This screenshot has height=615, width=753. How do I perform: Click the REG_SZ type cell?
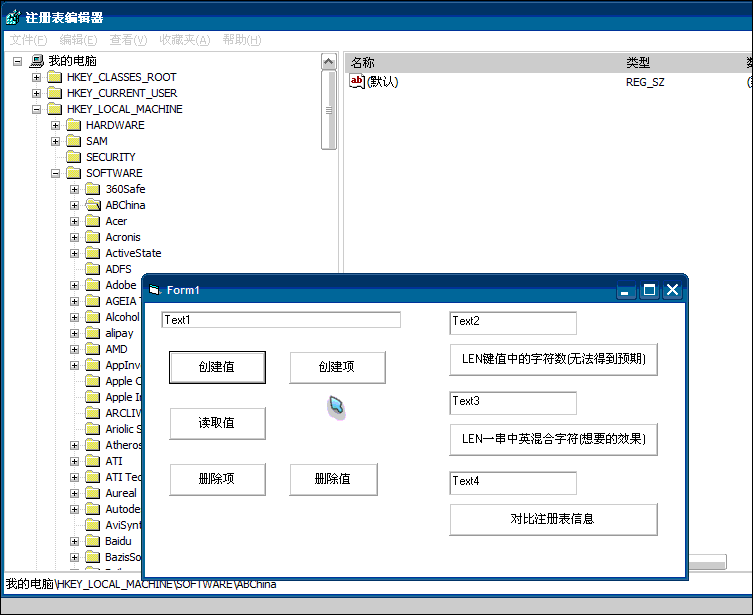point(645,82)
